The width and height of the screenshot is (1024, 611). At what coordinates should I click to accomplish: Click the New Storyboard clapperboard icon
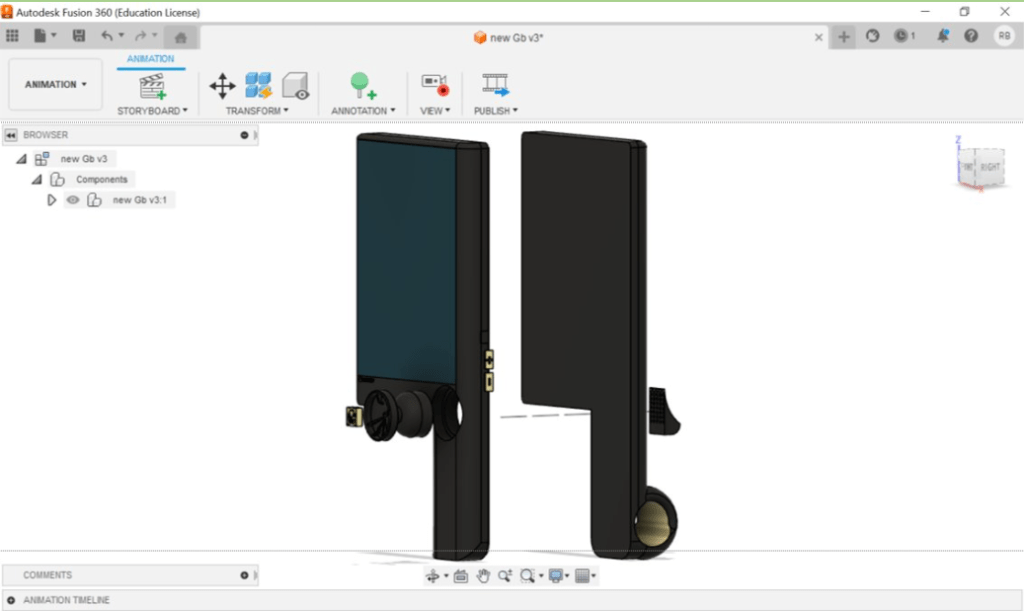click(152, 85)
